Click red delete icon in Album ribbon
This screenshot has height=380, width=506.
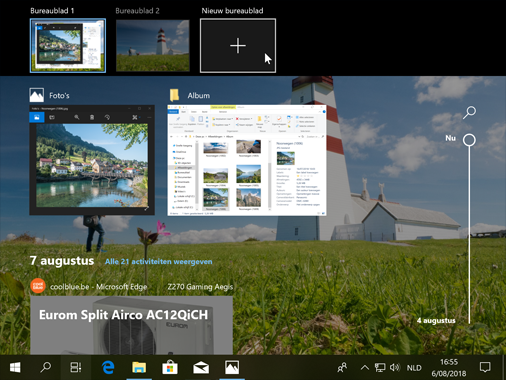pyautogui.click(x=238, y=119)
